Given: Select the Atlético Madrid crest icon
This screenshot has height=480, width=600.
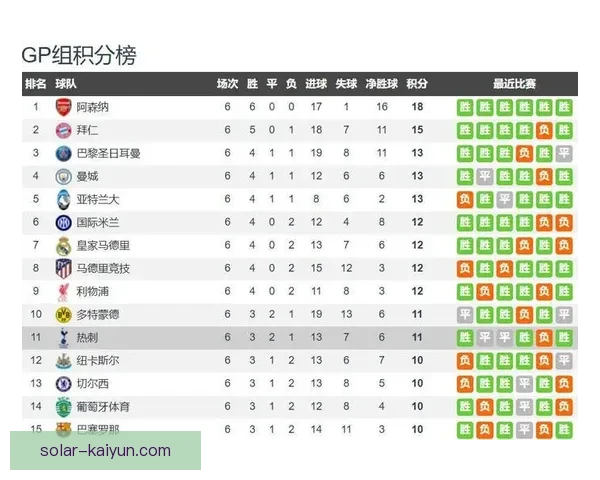Looking at the screenshot, I should click(64, 268).
